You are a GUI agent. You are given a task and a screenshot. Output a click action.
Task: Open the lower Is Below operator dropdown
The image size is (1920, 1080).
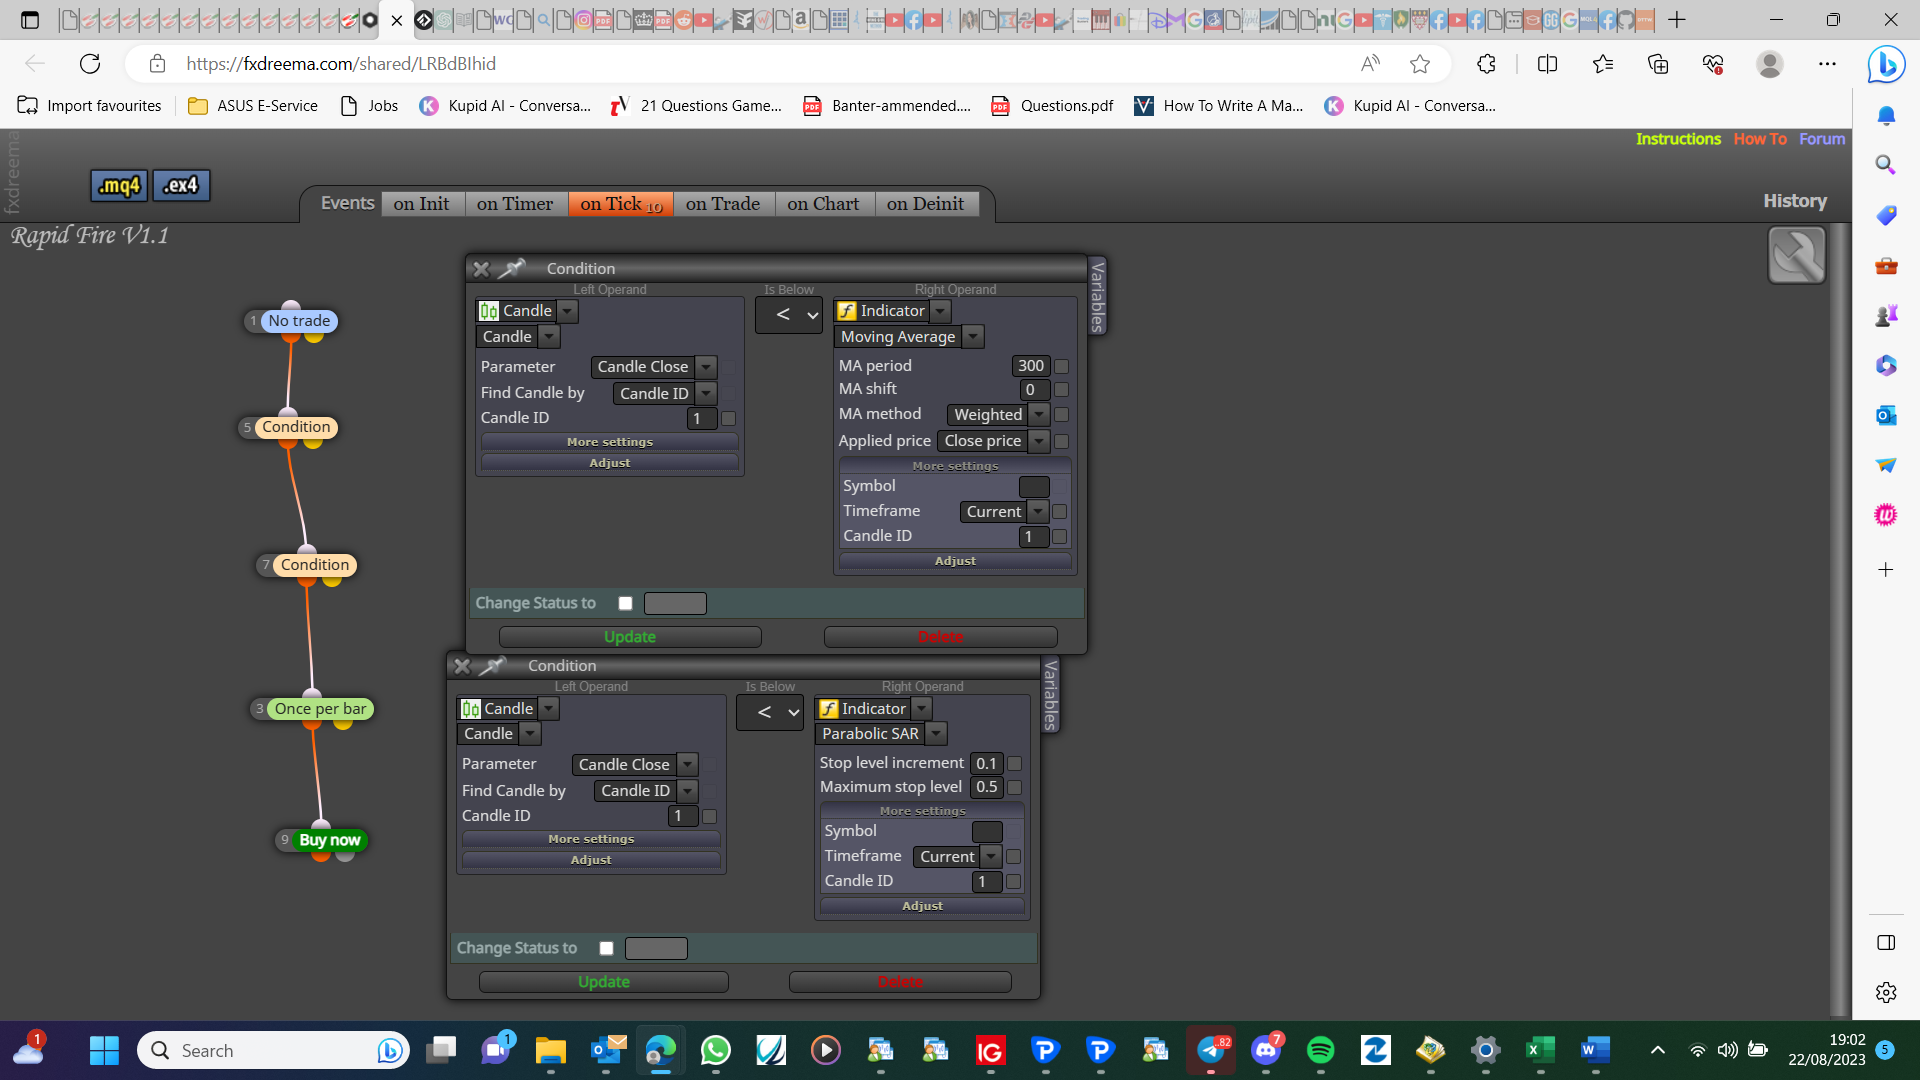[x=770, y=712]
